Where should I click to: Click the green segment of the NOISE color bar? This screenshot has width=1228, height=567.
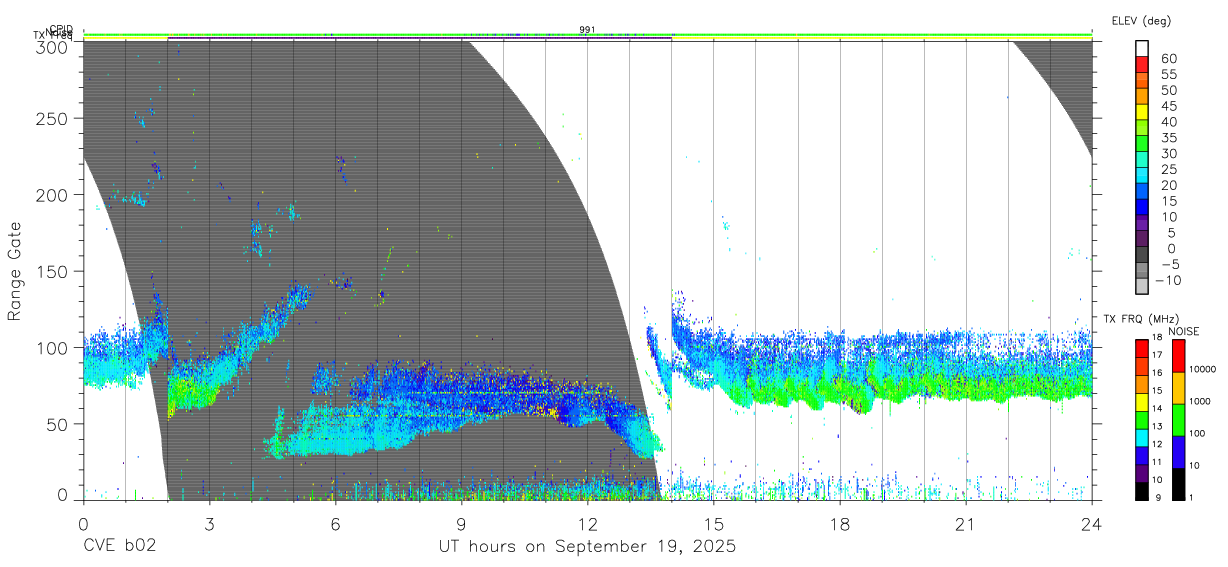click(x=1178, y=419)
